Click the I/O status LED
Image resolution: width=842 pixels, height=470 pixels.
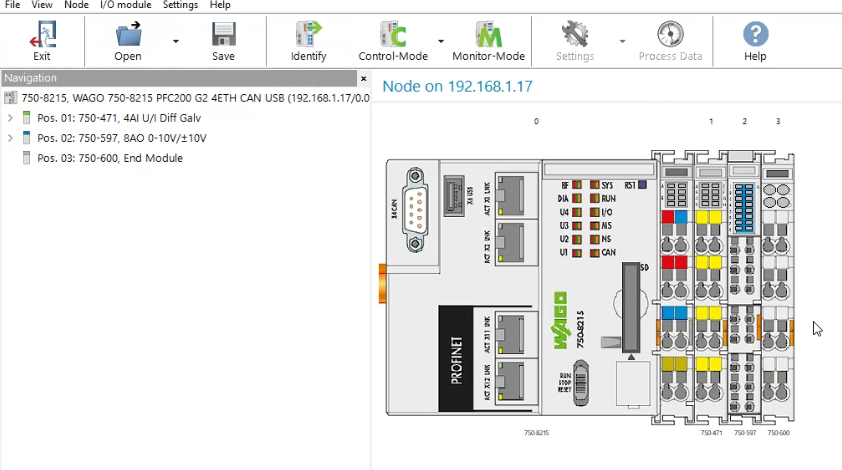point(594,212)
